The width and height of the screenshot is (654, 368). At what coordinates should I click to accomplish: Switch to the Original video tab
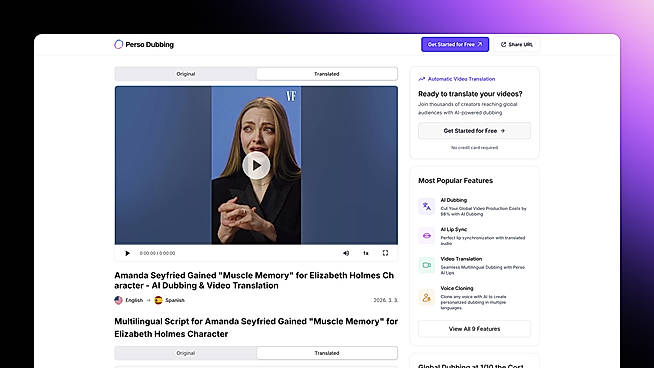coord(186,74)
